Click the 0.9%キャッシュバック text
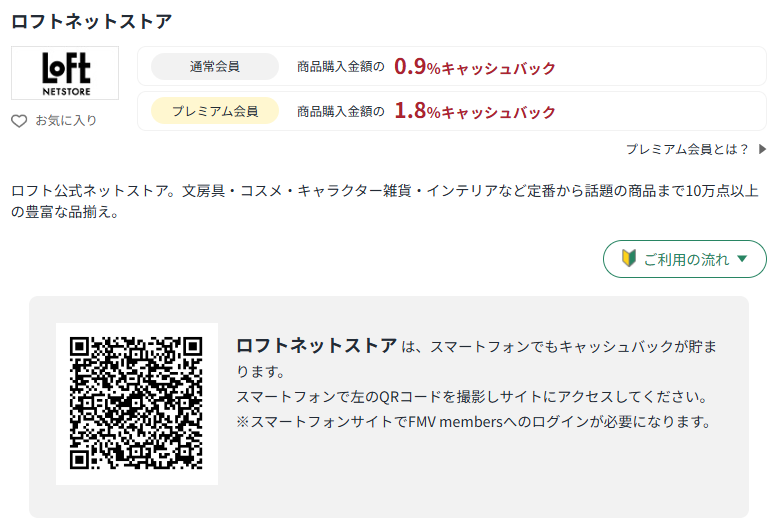 click(x=475, y=67)
